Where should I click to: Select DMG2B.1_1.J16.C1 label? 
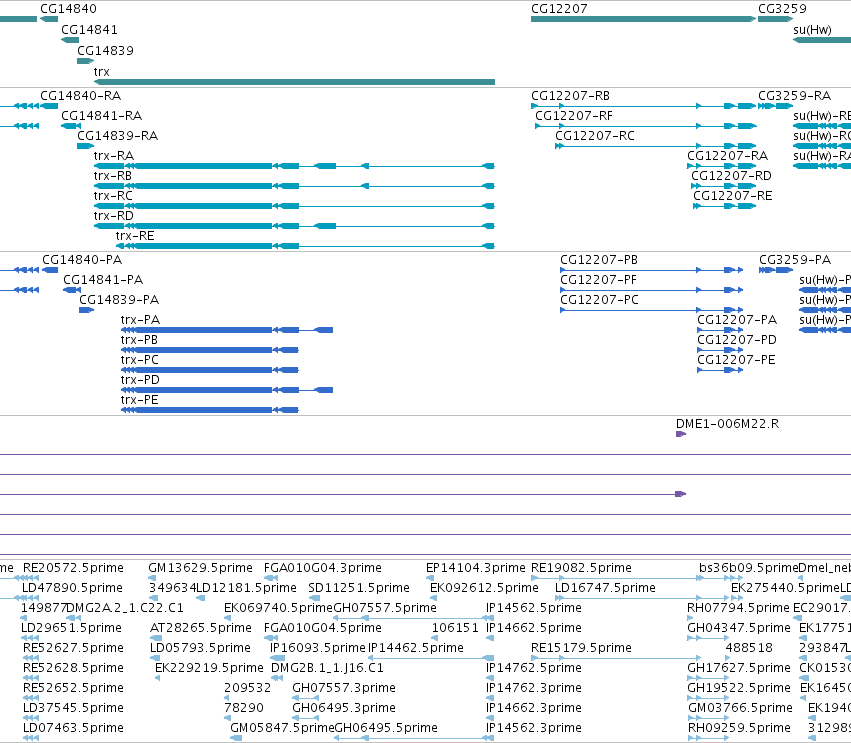pos(327,669)
